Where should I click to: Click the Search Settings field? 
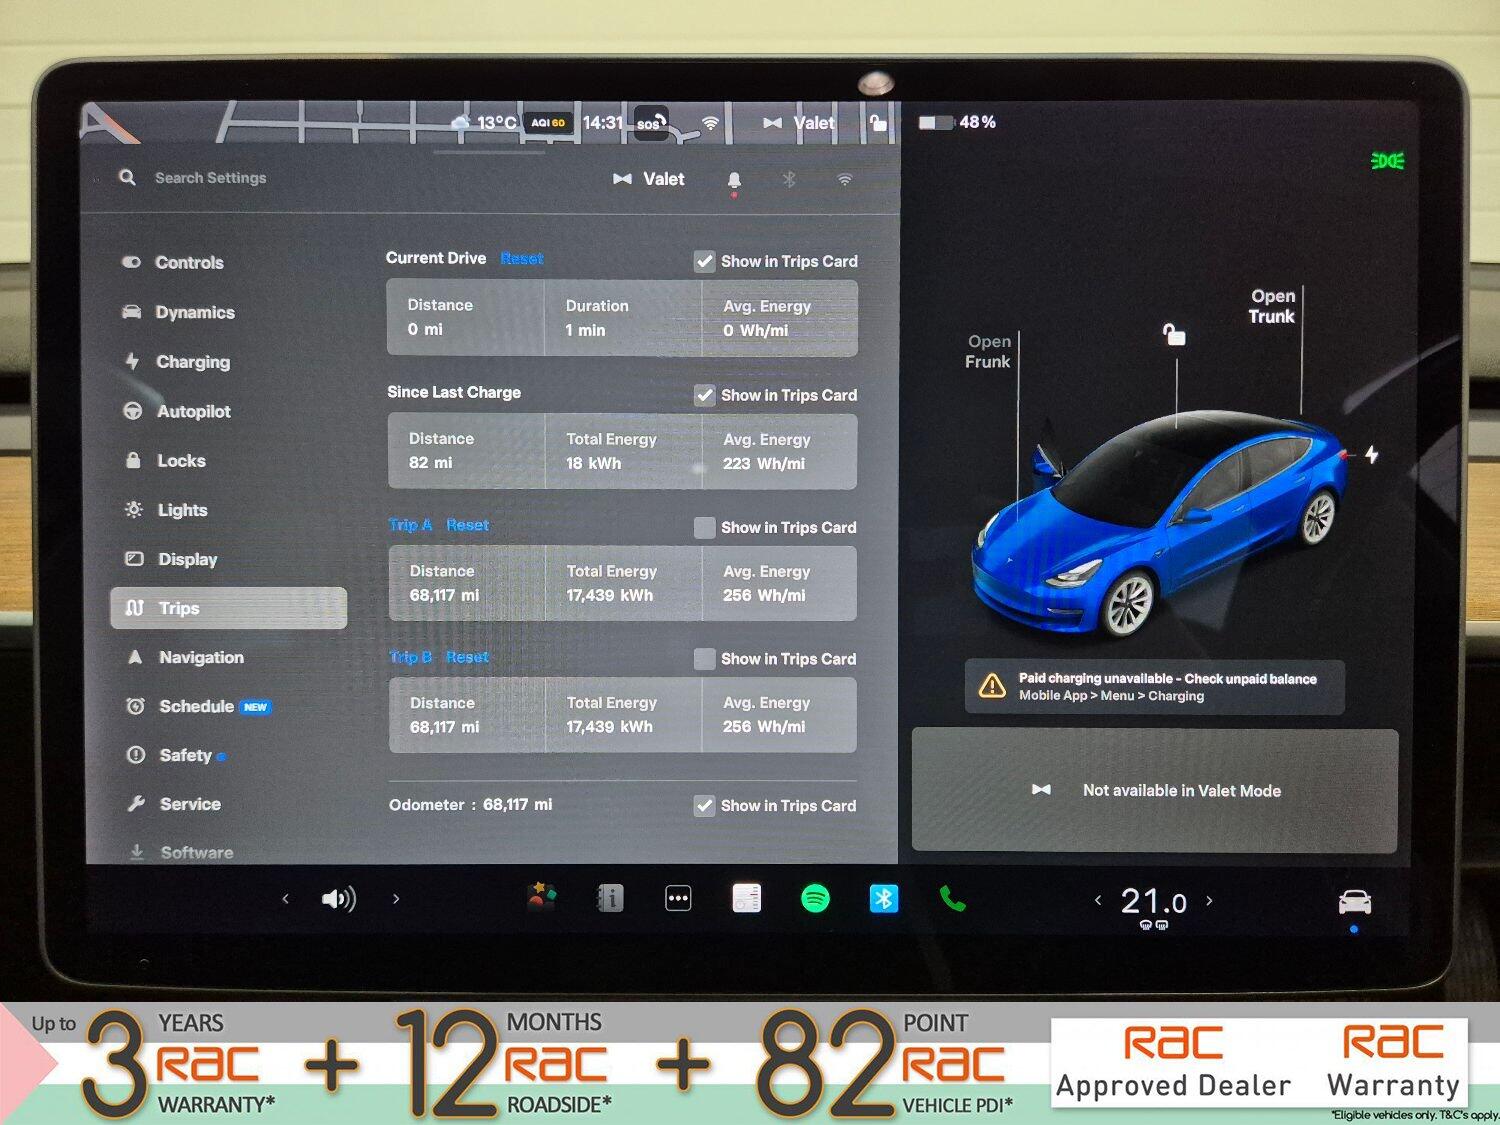coord(210,178)
